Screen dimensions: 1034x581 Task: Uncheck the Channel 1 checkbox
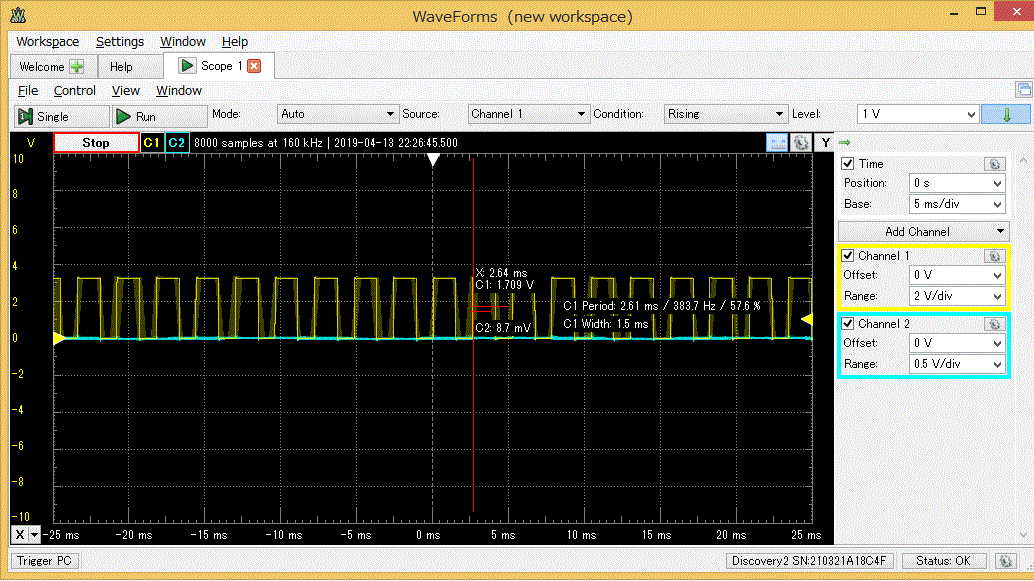[848, 255]
